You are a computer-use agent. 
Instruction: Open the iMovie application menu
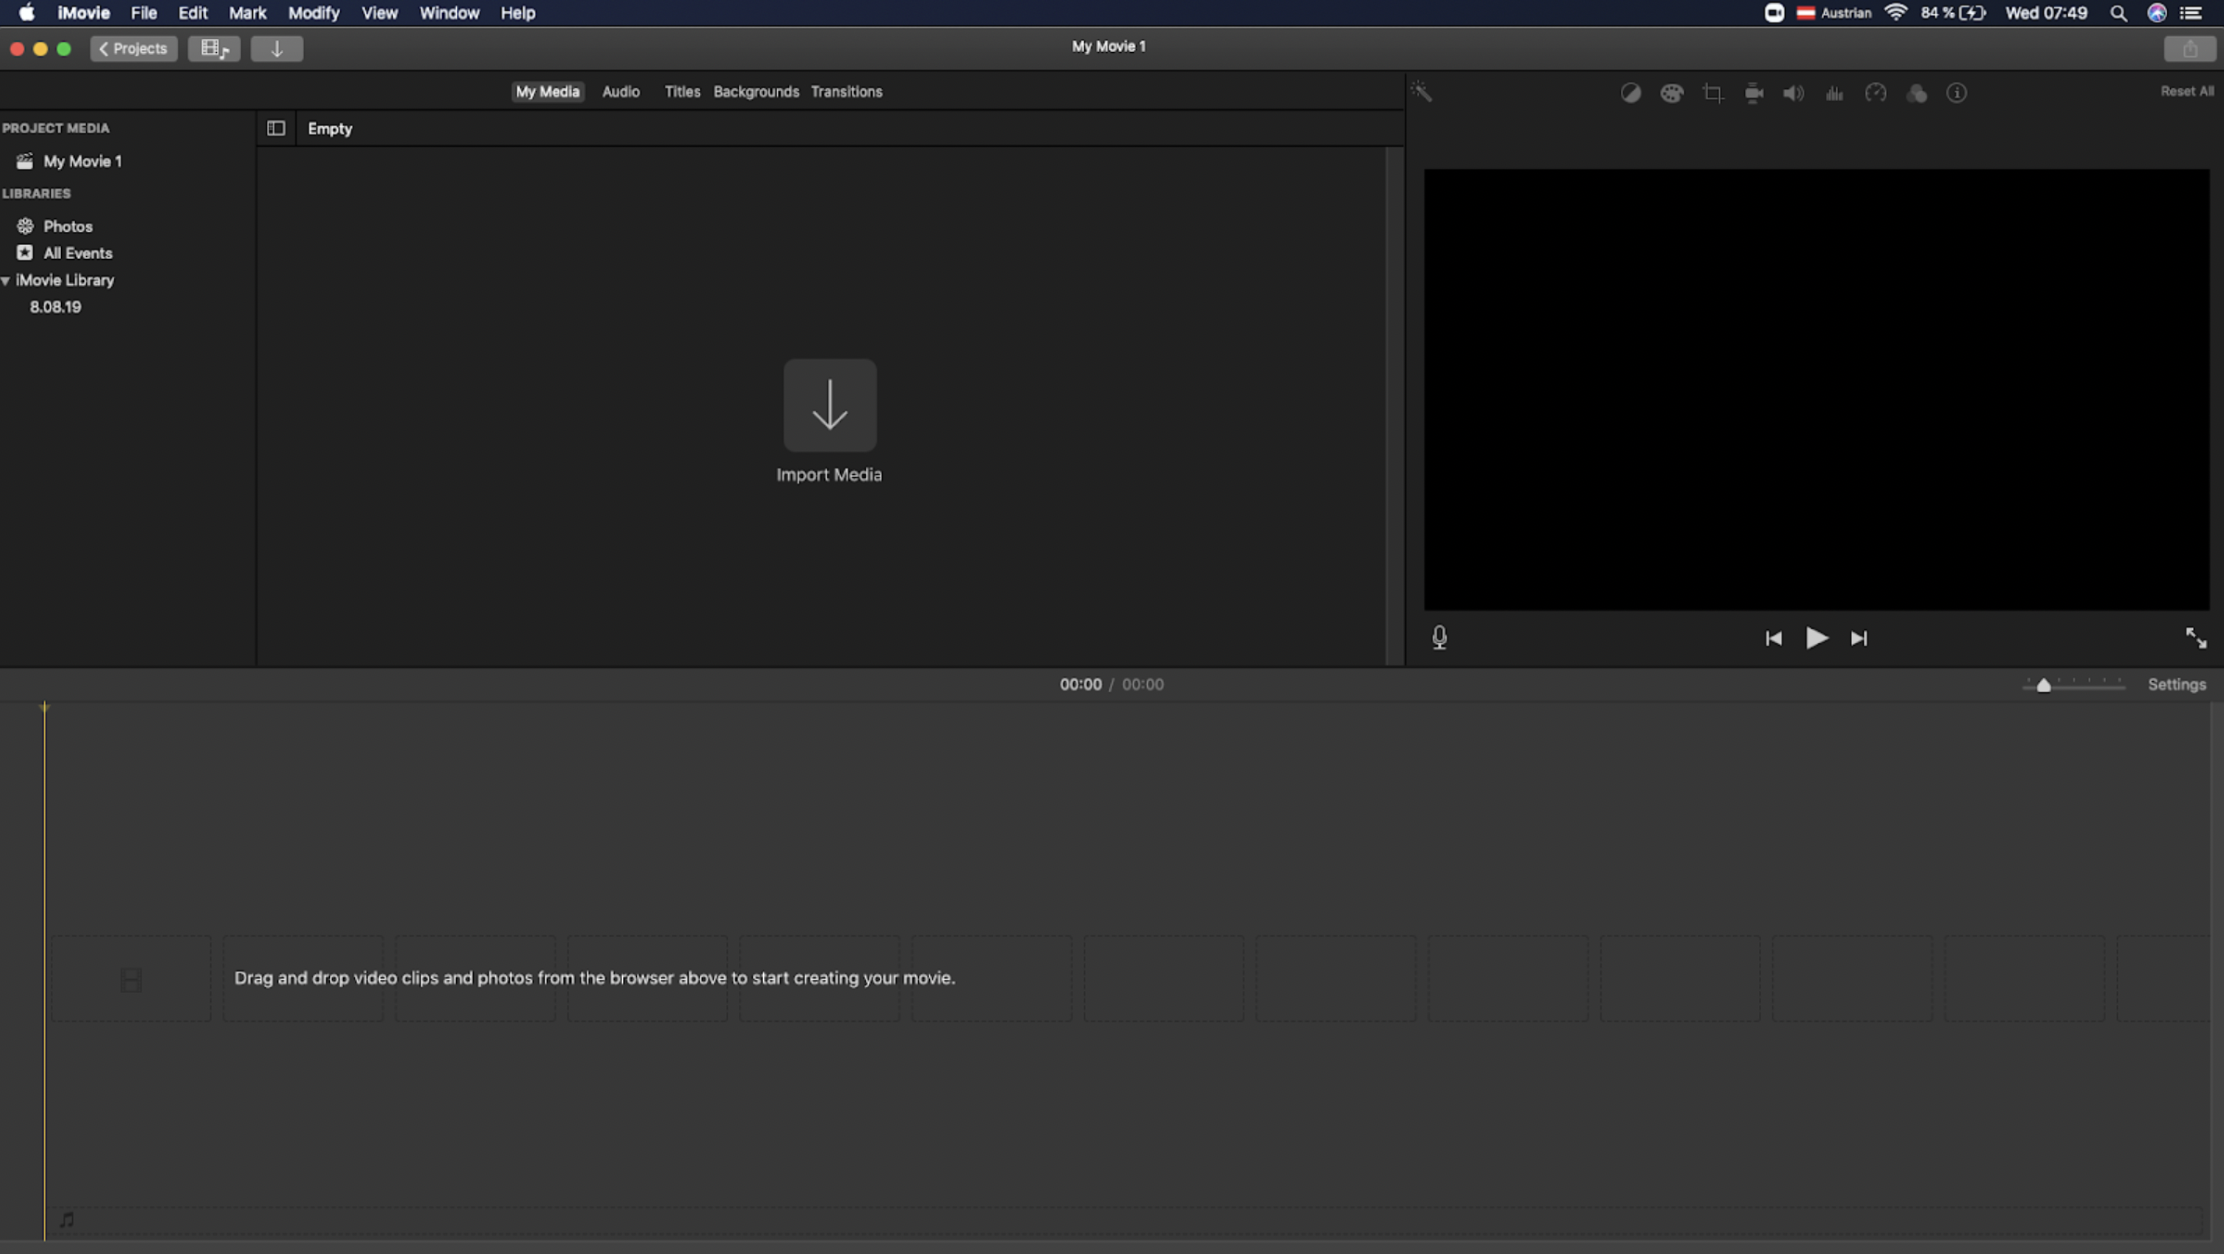coord(83,13)
